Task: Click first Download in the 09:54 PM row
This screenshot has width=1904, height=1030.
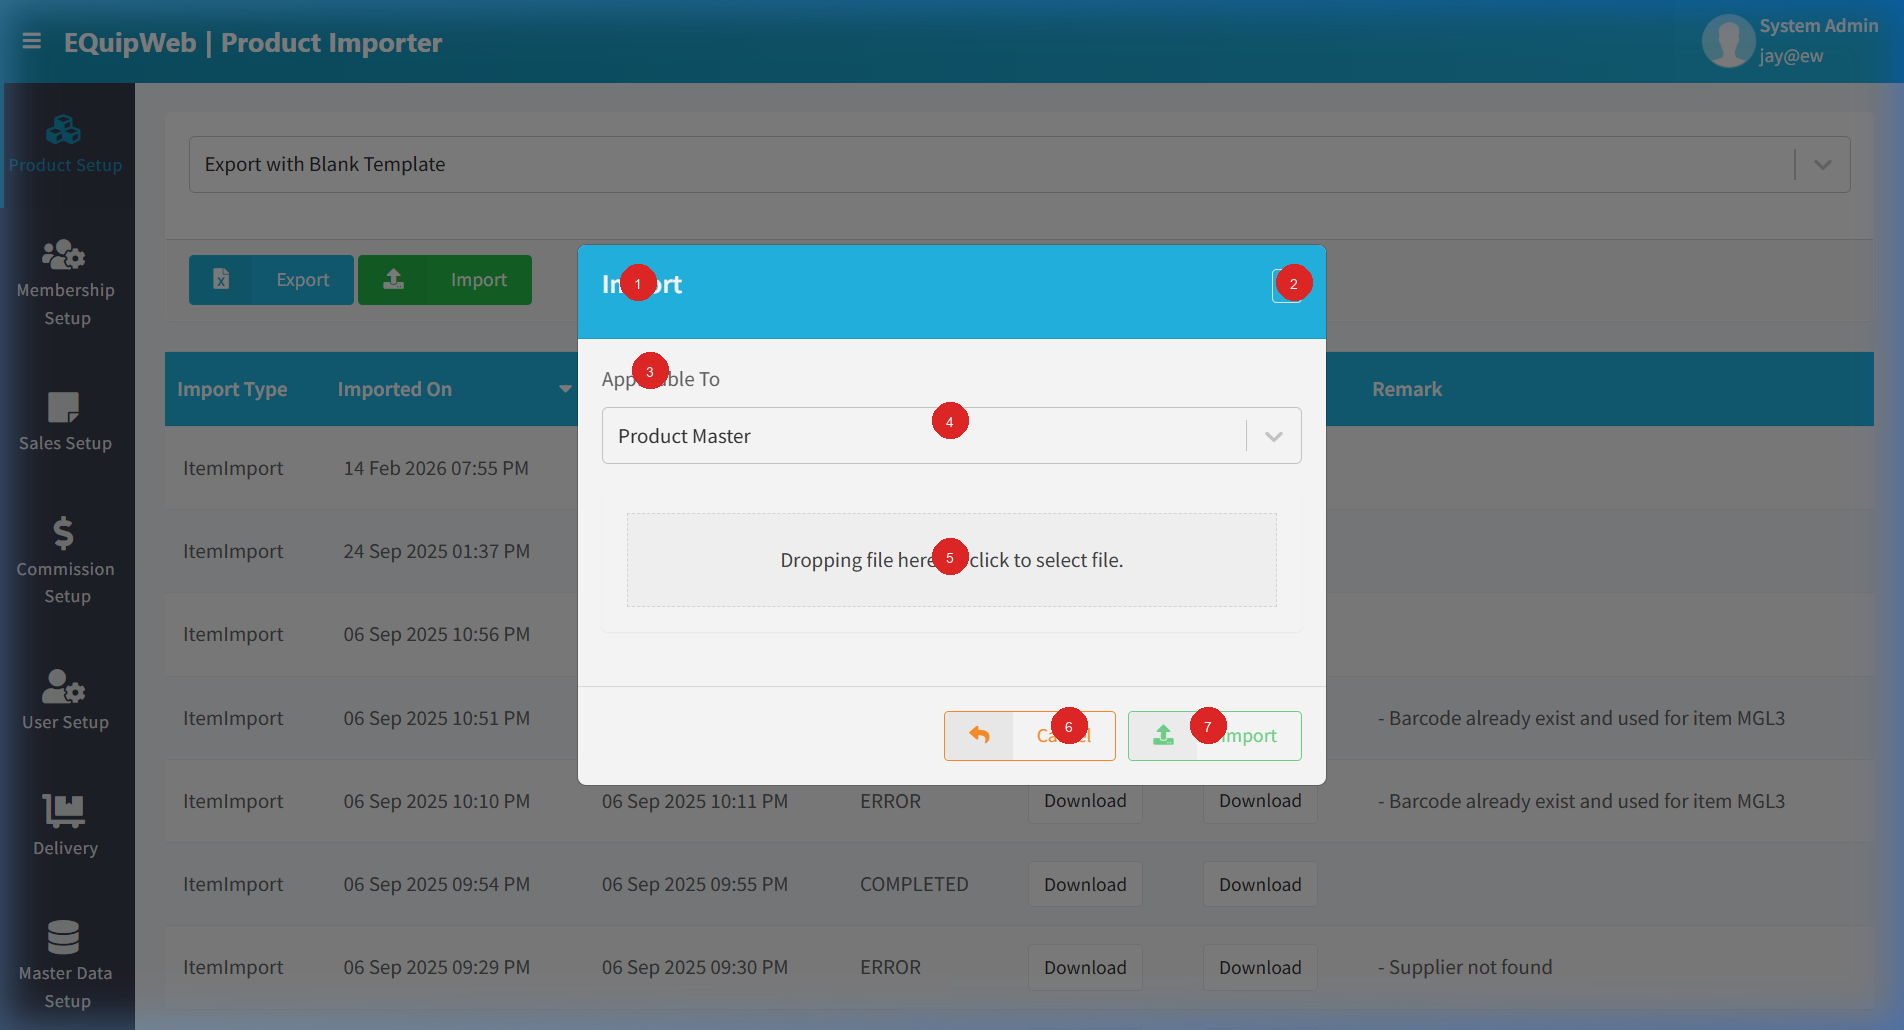Action: [1085, 884]
